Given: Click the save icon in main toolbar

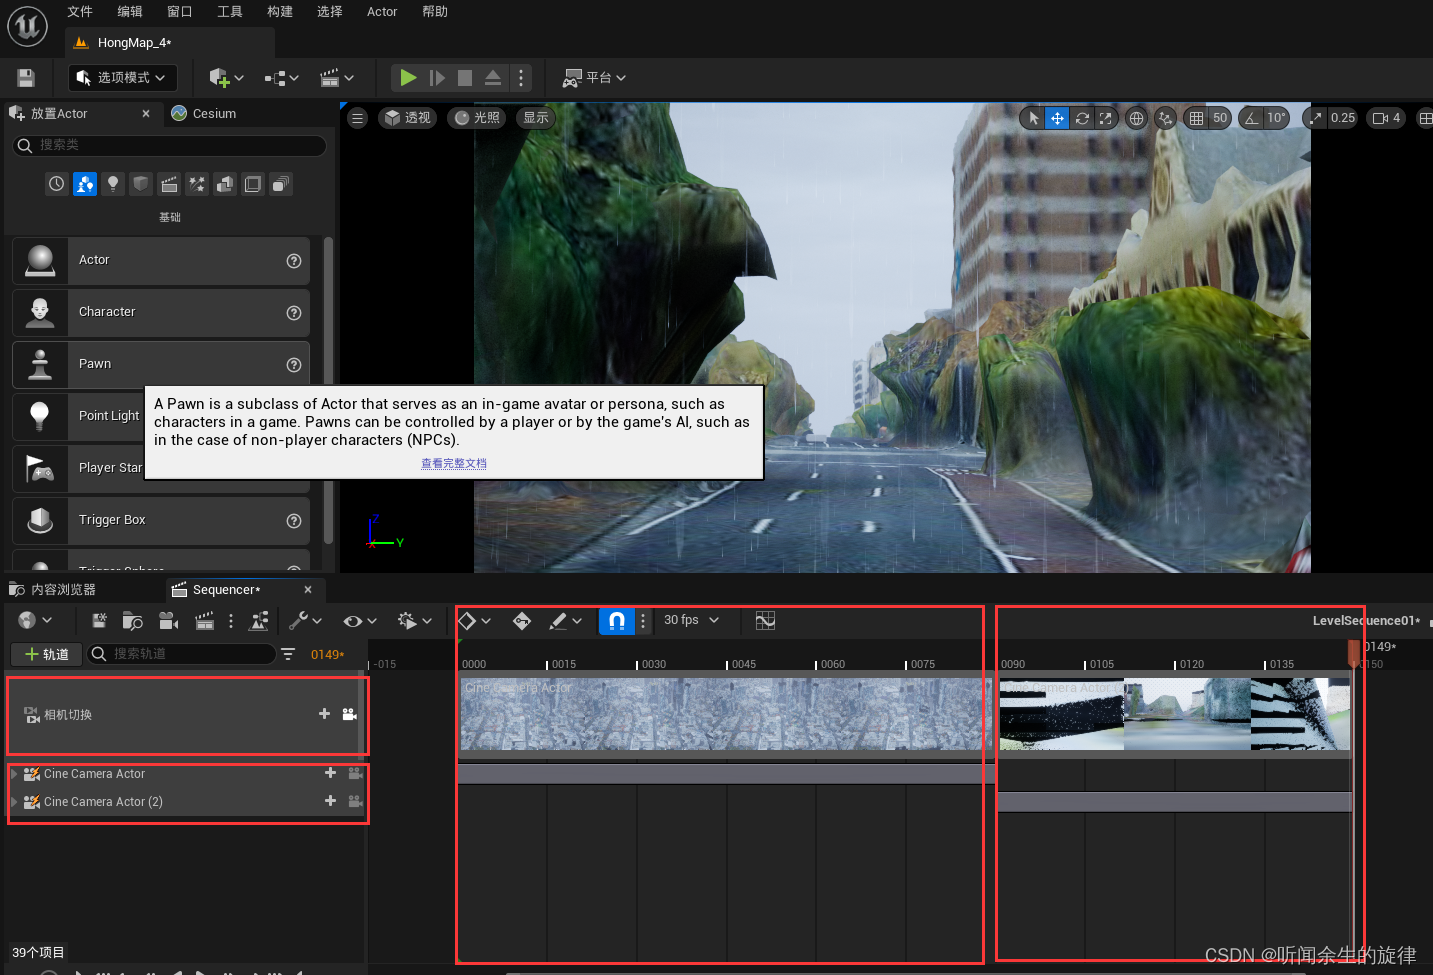Looking at the screenshot, I should 26,78.
